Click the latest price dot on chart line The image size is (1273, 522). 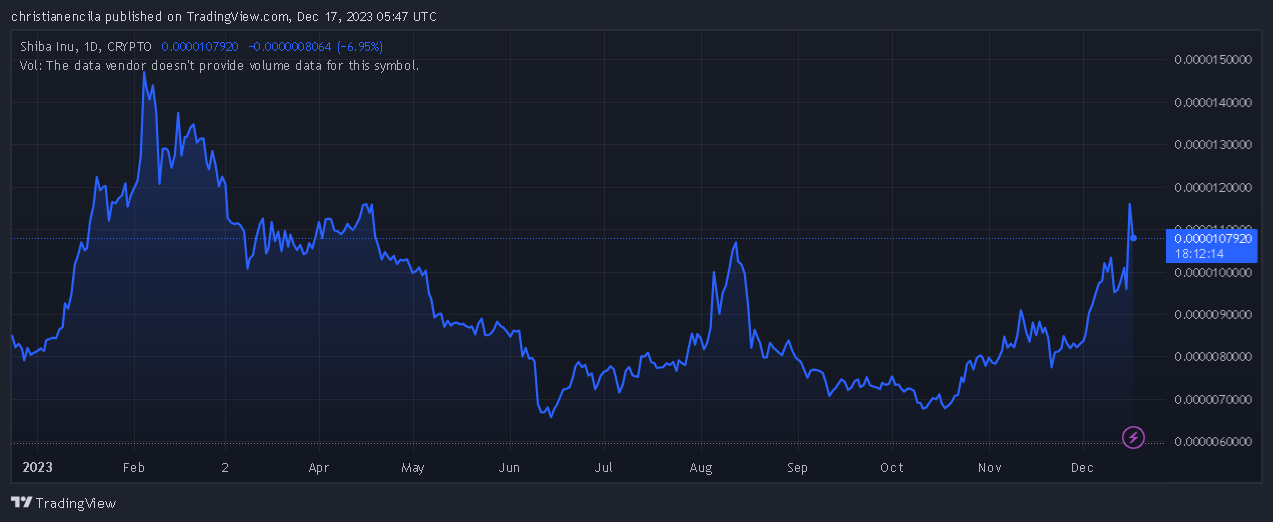[1133, 238]
